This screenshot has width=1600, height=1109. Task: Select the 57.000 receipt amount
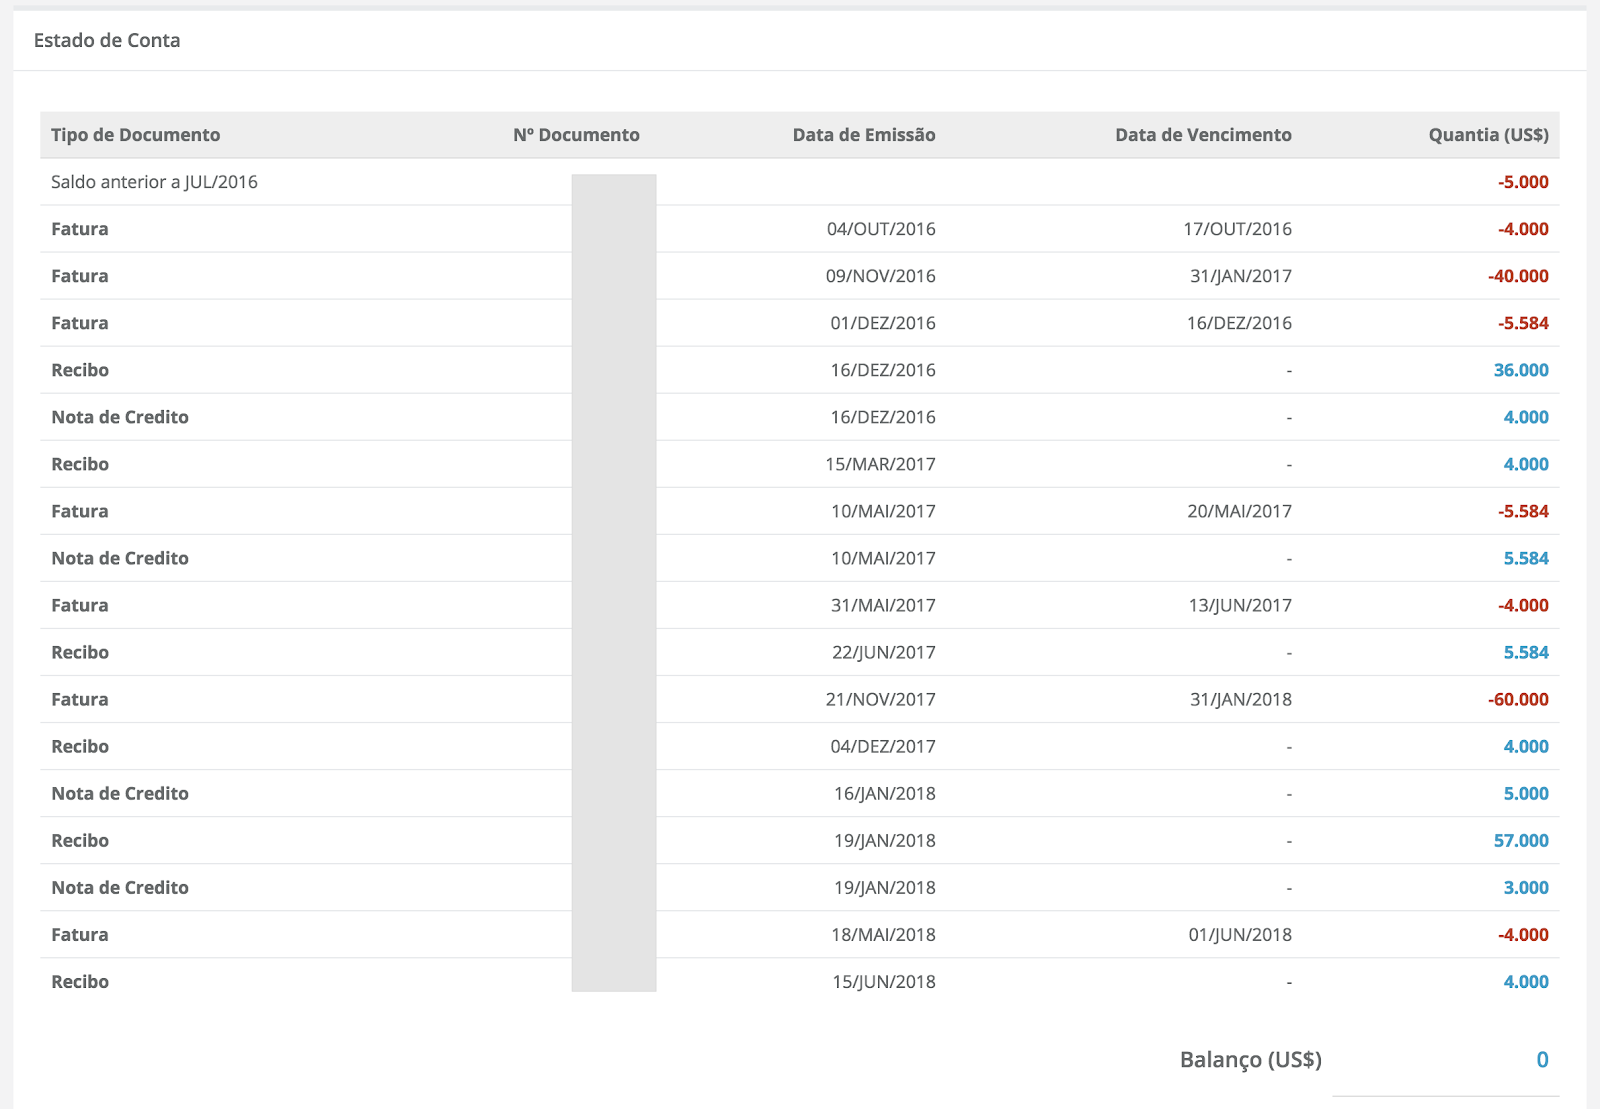[x=1521, y=840]
